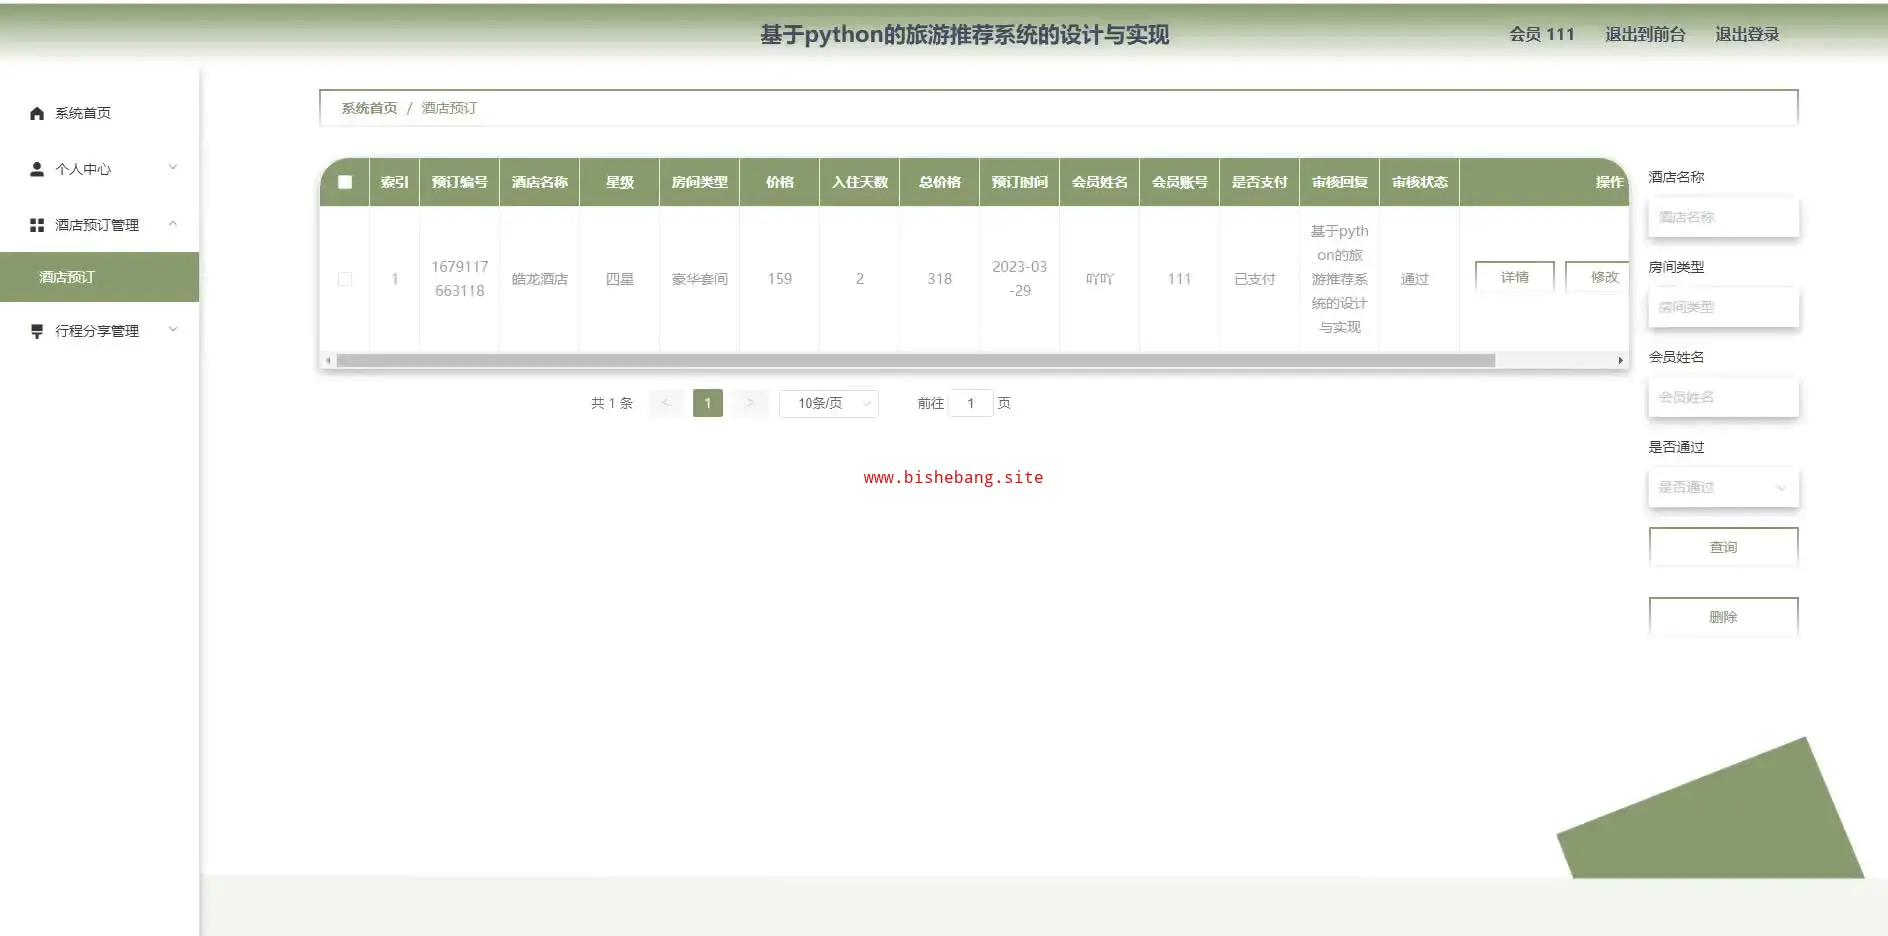Click the 详情 button for 皓龙酒店
1888x936 pixels.
[1514, 277]
